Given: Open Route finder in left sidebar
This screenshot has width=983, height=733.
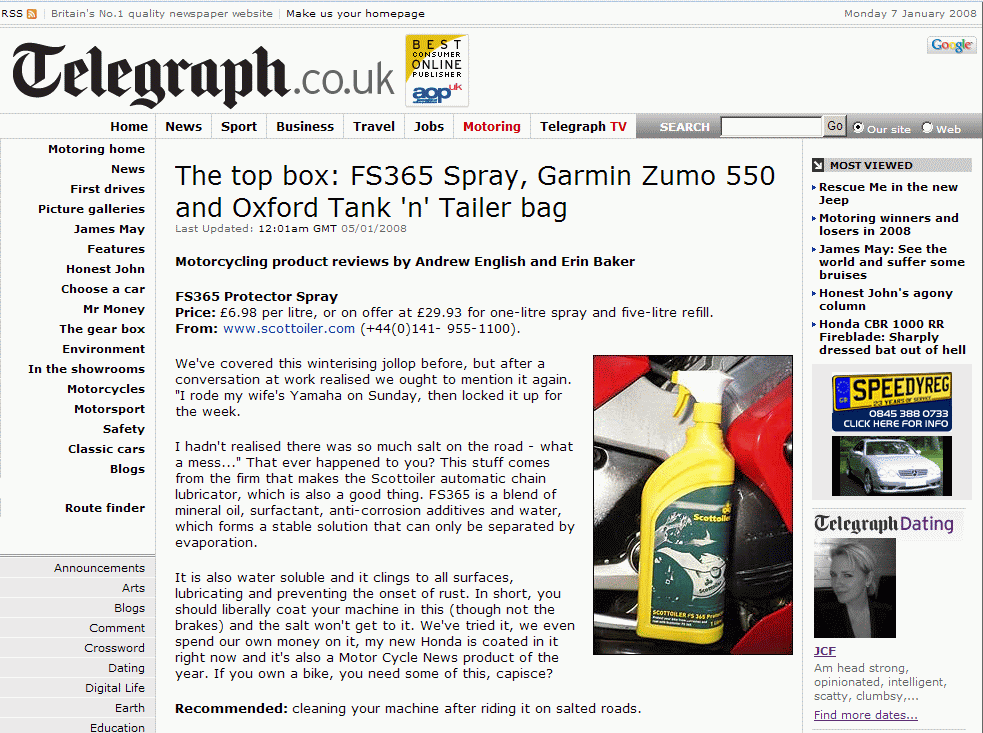Looking at the screenshot, I should click(x=105, y=508).
